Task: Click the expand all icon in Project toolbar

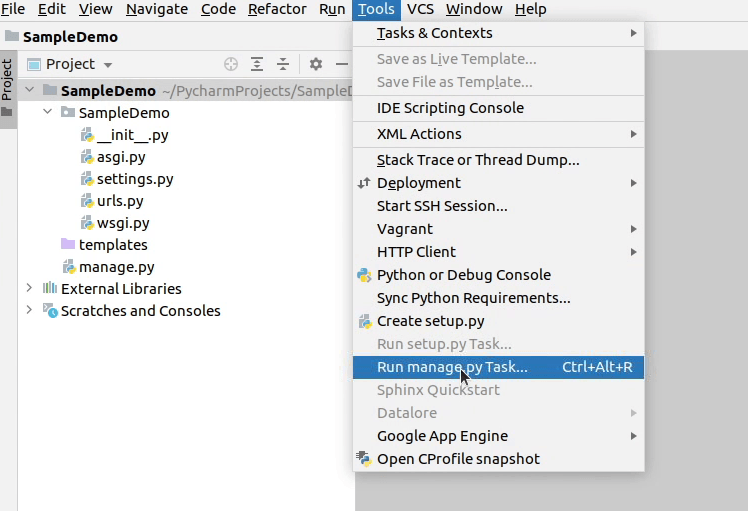Action: [257, 64]
